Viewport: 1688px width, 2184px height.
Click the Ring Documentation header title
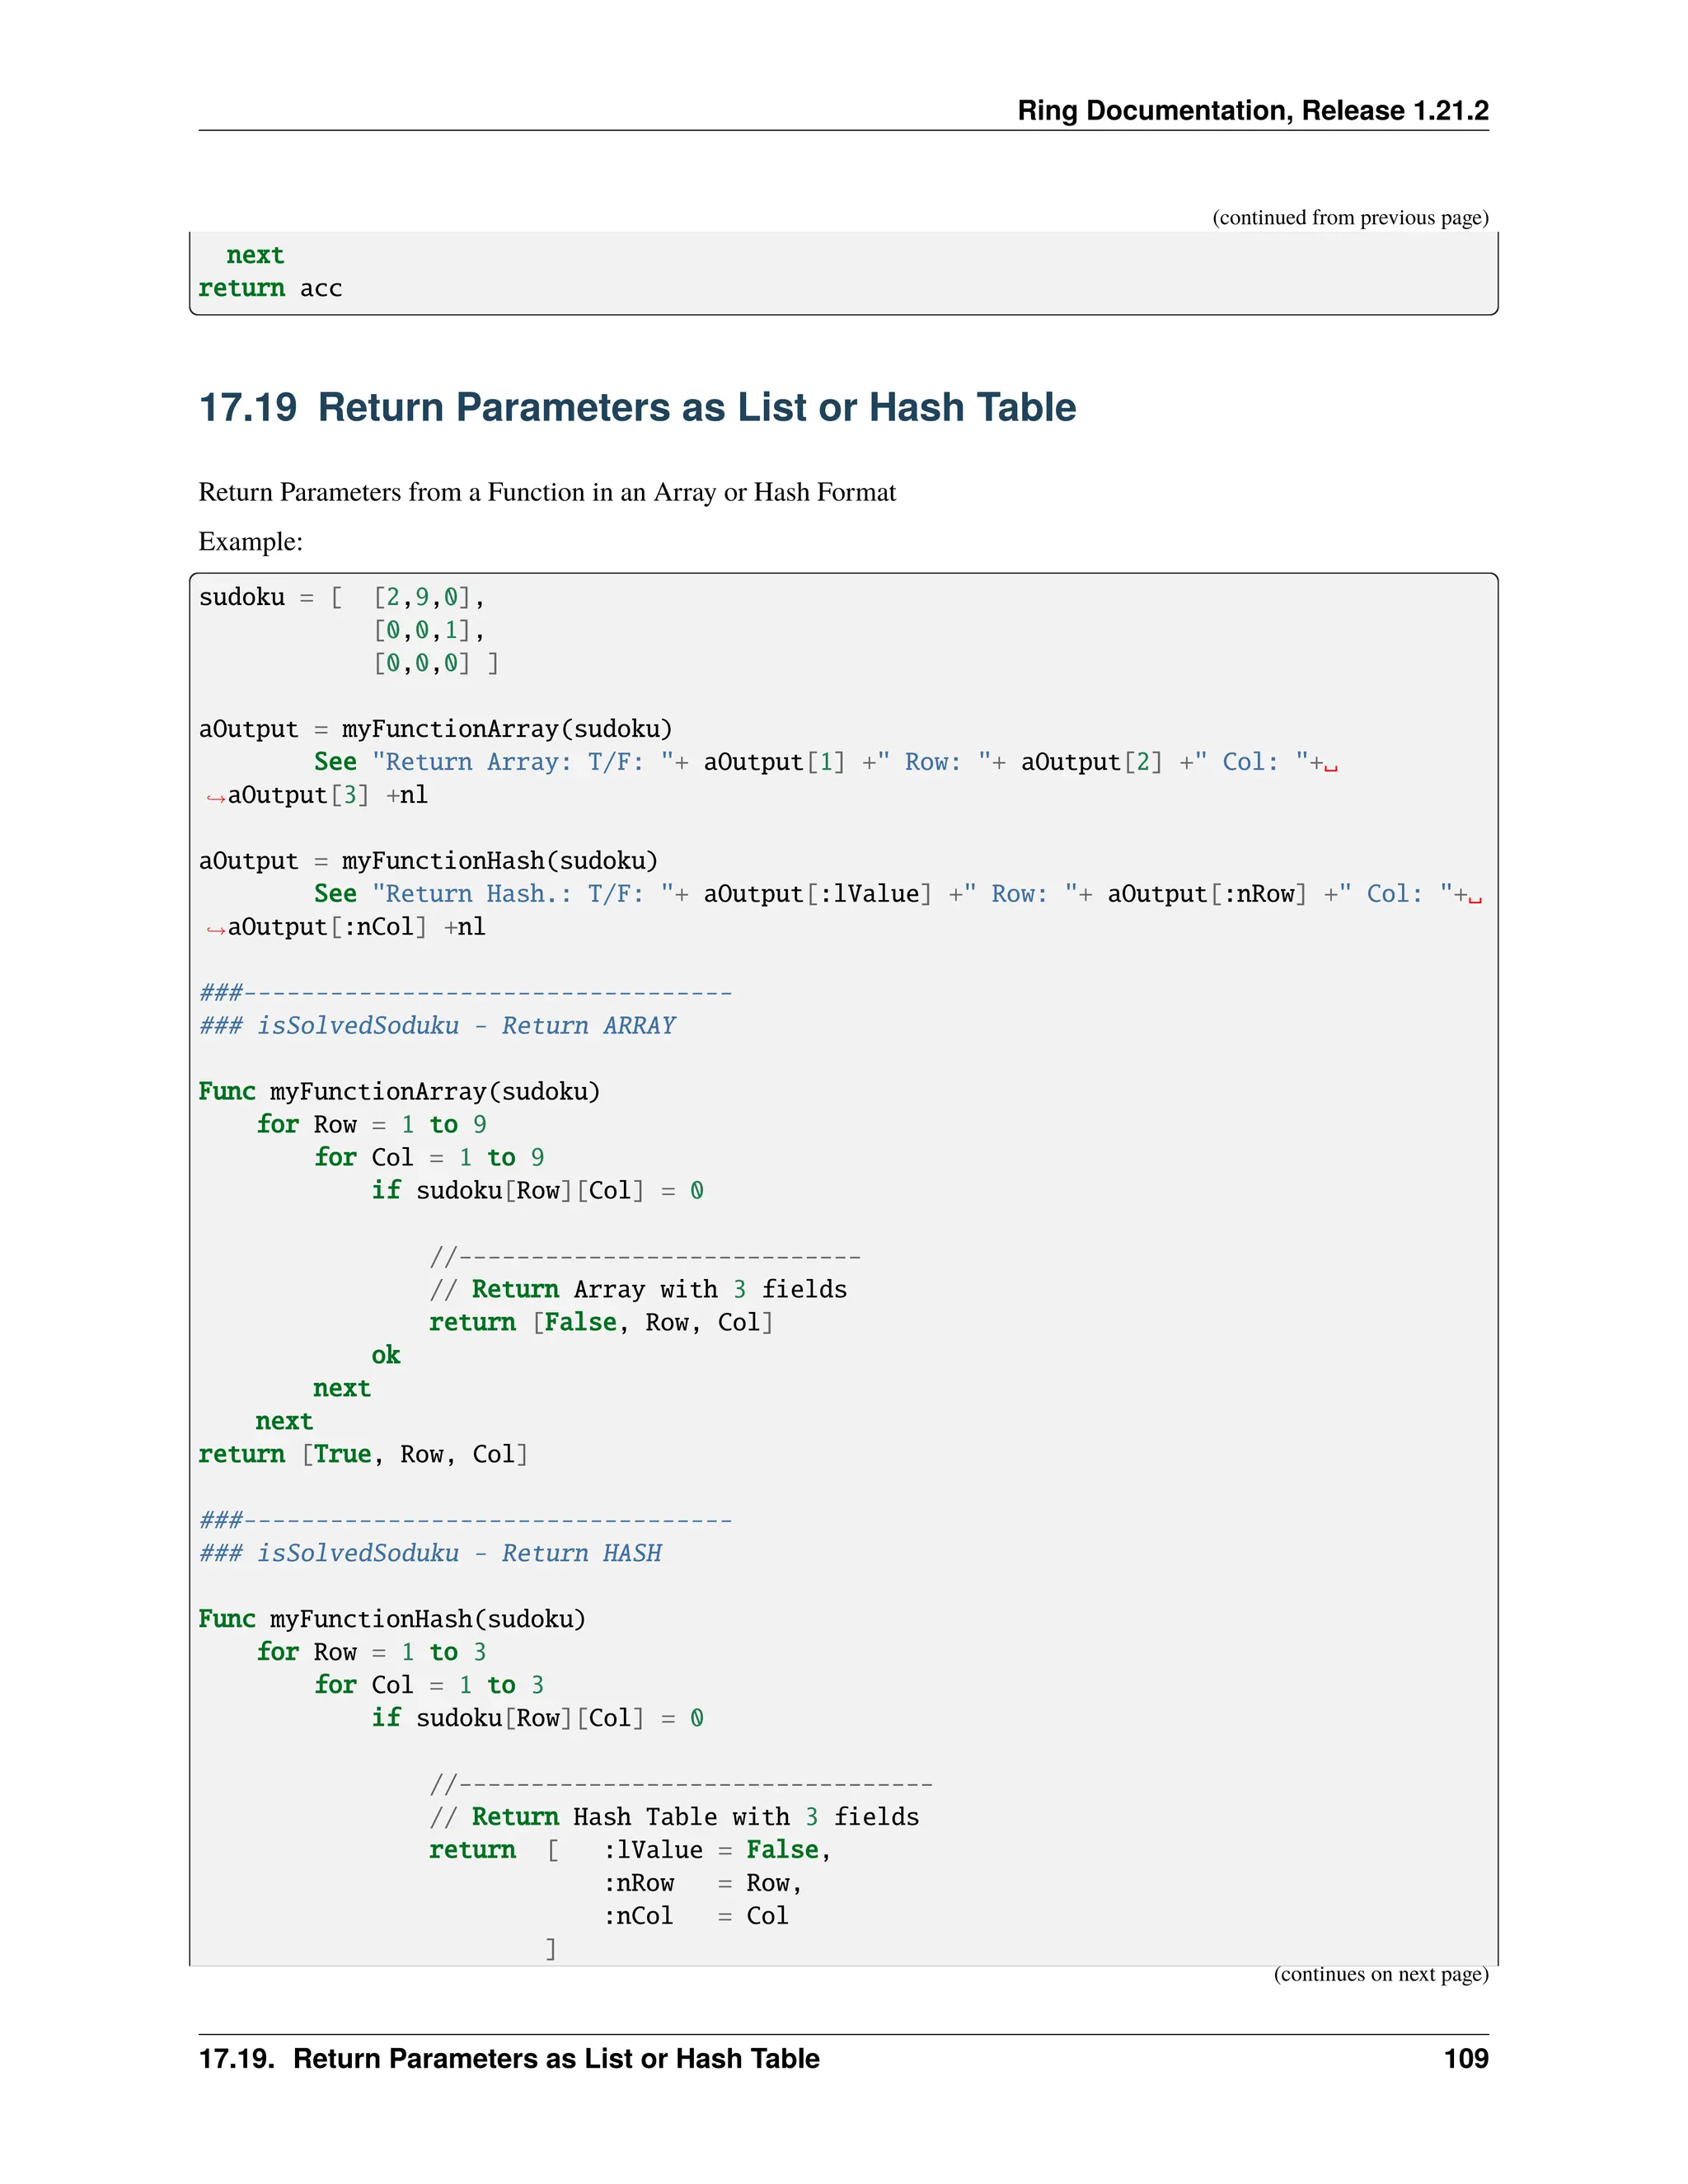tap(1252, 110)
